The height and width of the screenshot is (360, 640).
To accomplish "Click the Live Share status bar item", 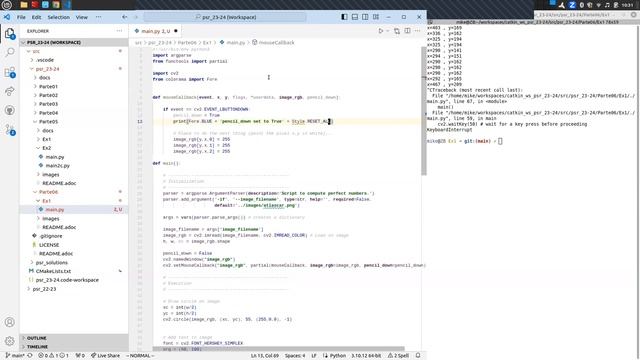I will pyautogui.click(x=105, y=356).
